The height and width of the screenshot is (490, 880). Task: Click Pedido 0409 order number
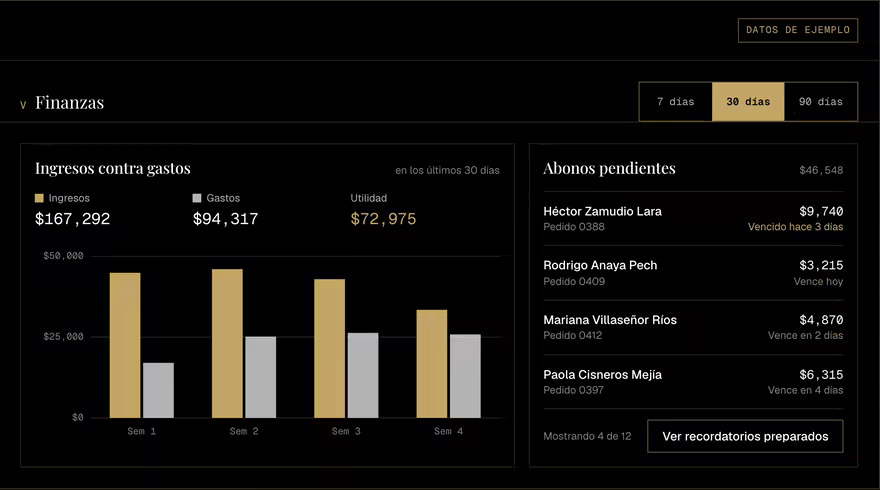574,281
